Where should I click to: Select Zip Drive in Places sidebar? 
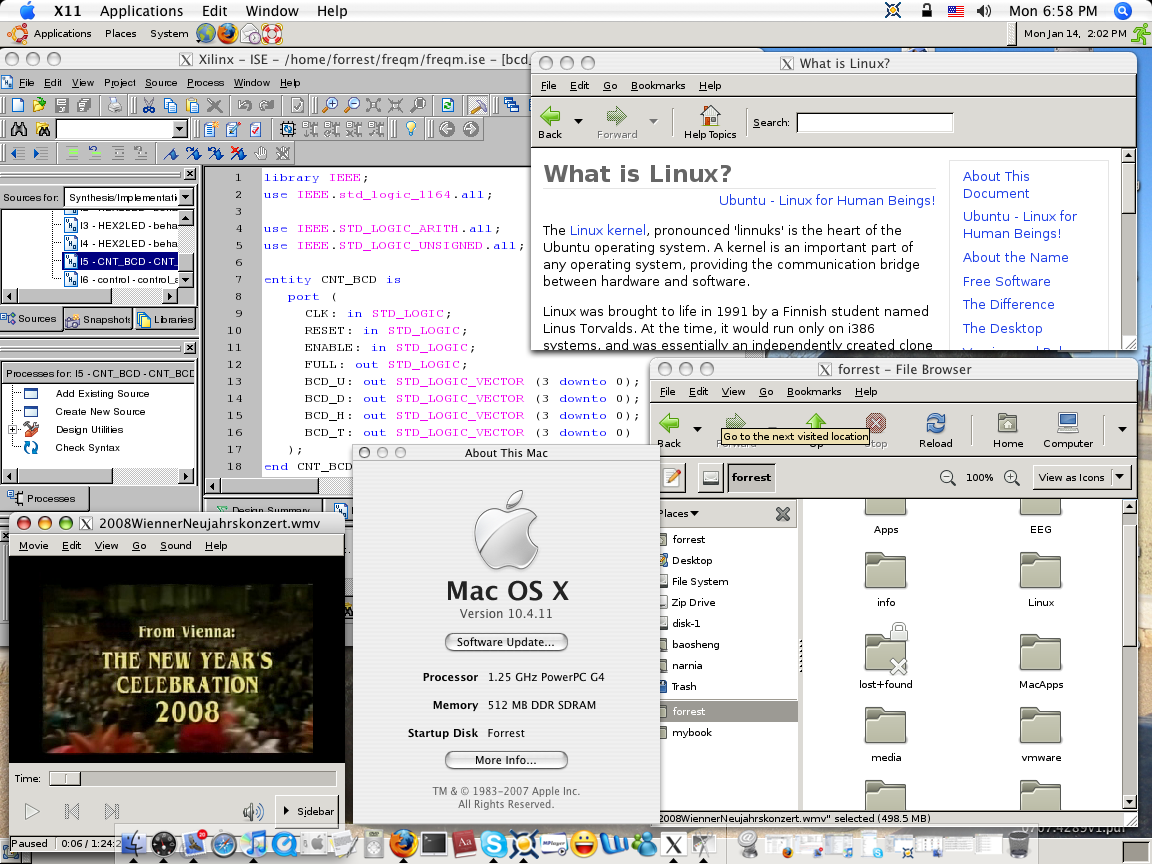click(693, 602)
